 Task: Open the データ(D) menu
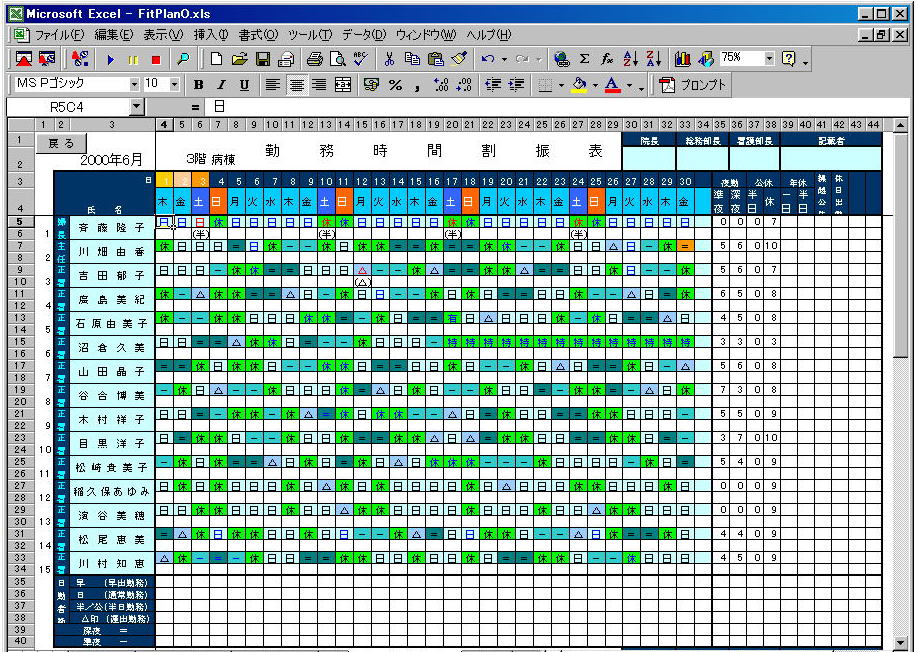tap(366, 35)
